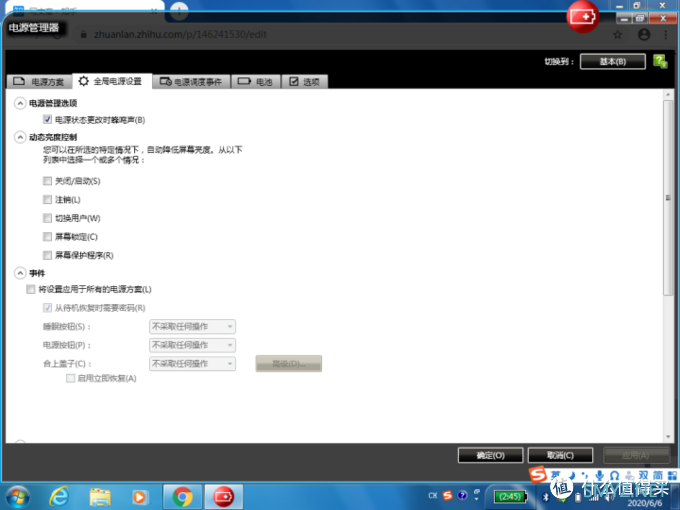Click the Windows Start button
Screen dimensions: 680x510
pyautogui.click(x=17, y=496)
